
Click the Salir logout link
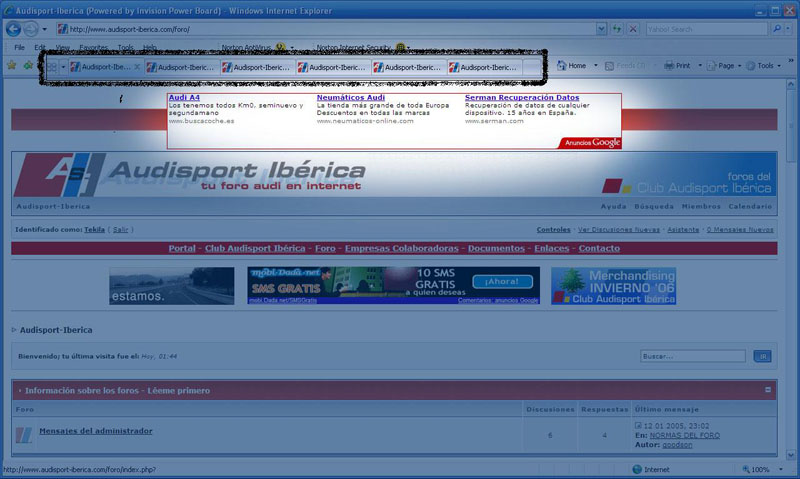coord(120,230)
